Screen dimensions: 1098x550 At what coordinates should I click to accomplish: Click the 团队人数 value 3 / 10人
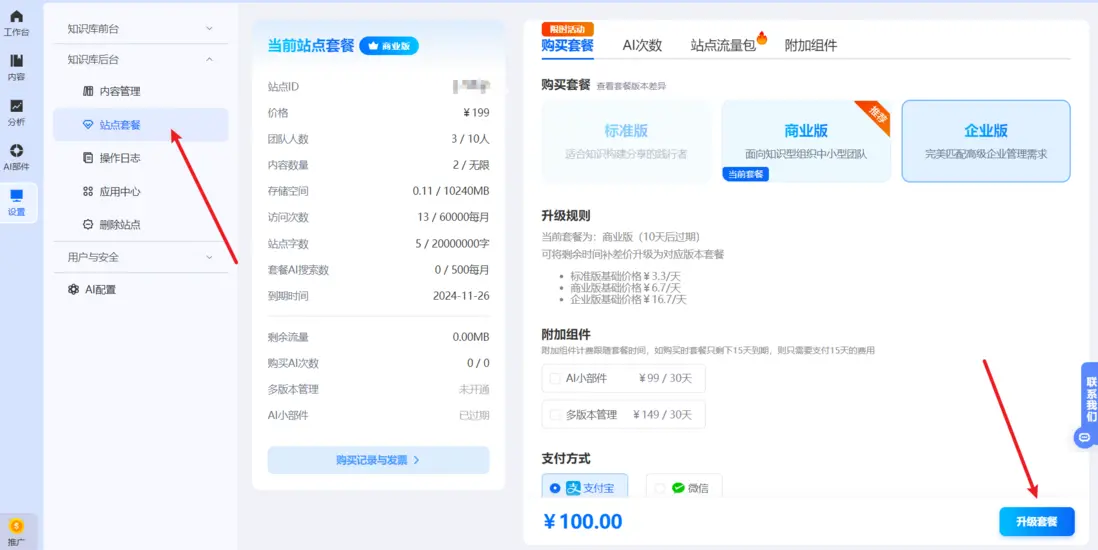click(470, 139)
